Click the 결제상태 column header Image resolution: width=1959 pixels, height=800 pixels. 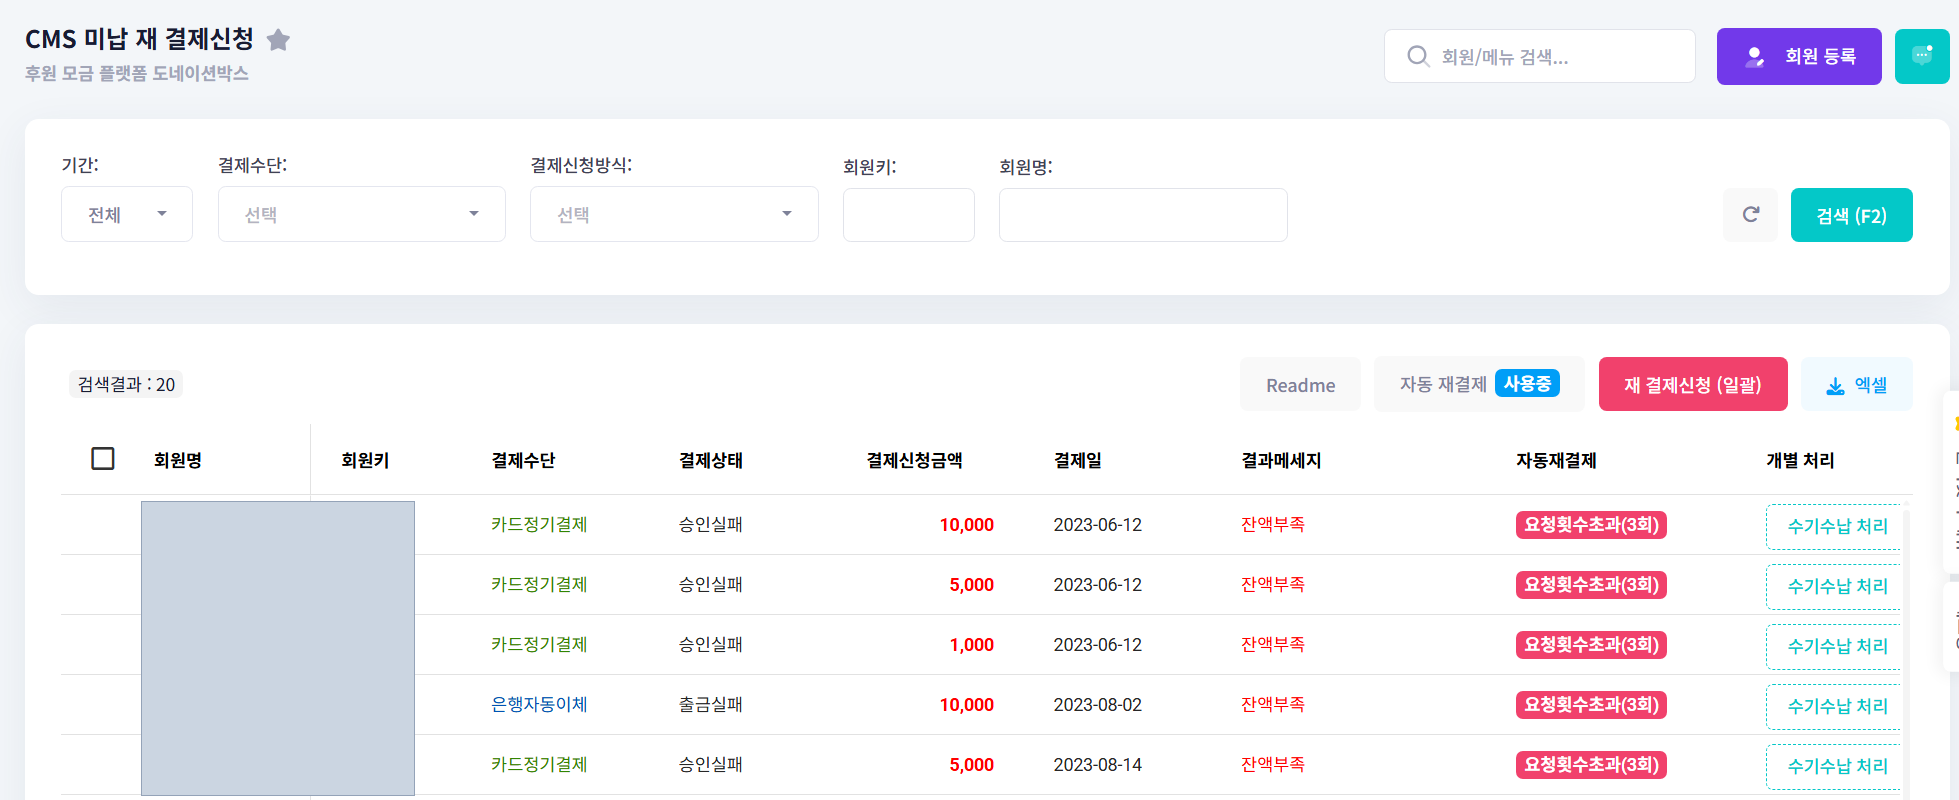click(711, 460)
